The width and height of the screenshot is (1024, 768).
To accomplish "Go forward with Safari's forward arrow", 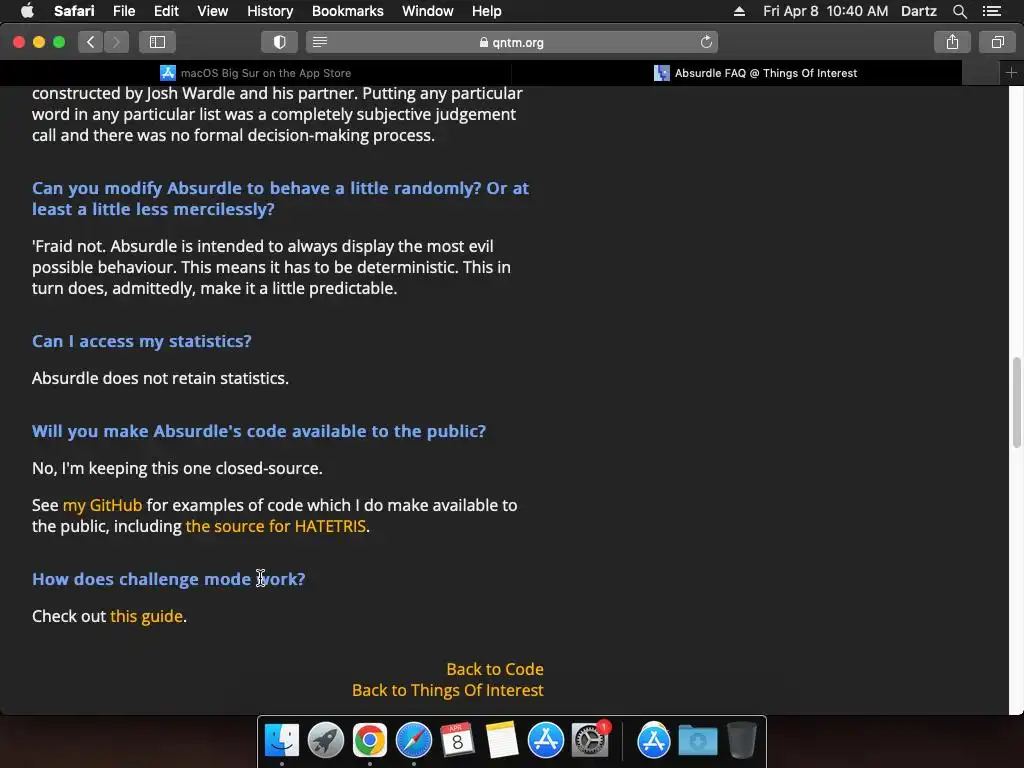I will coord(116,42).
